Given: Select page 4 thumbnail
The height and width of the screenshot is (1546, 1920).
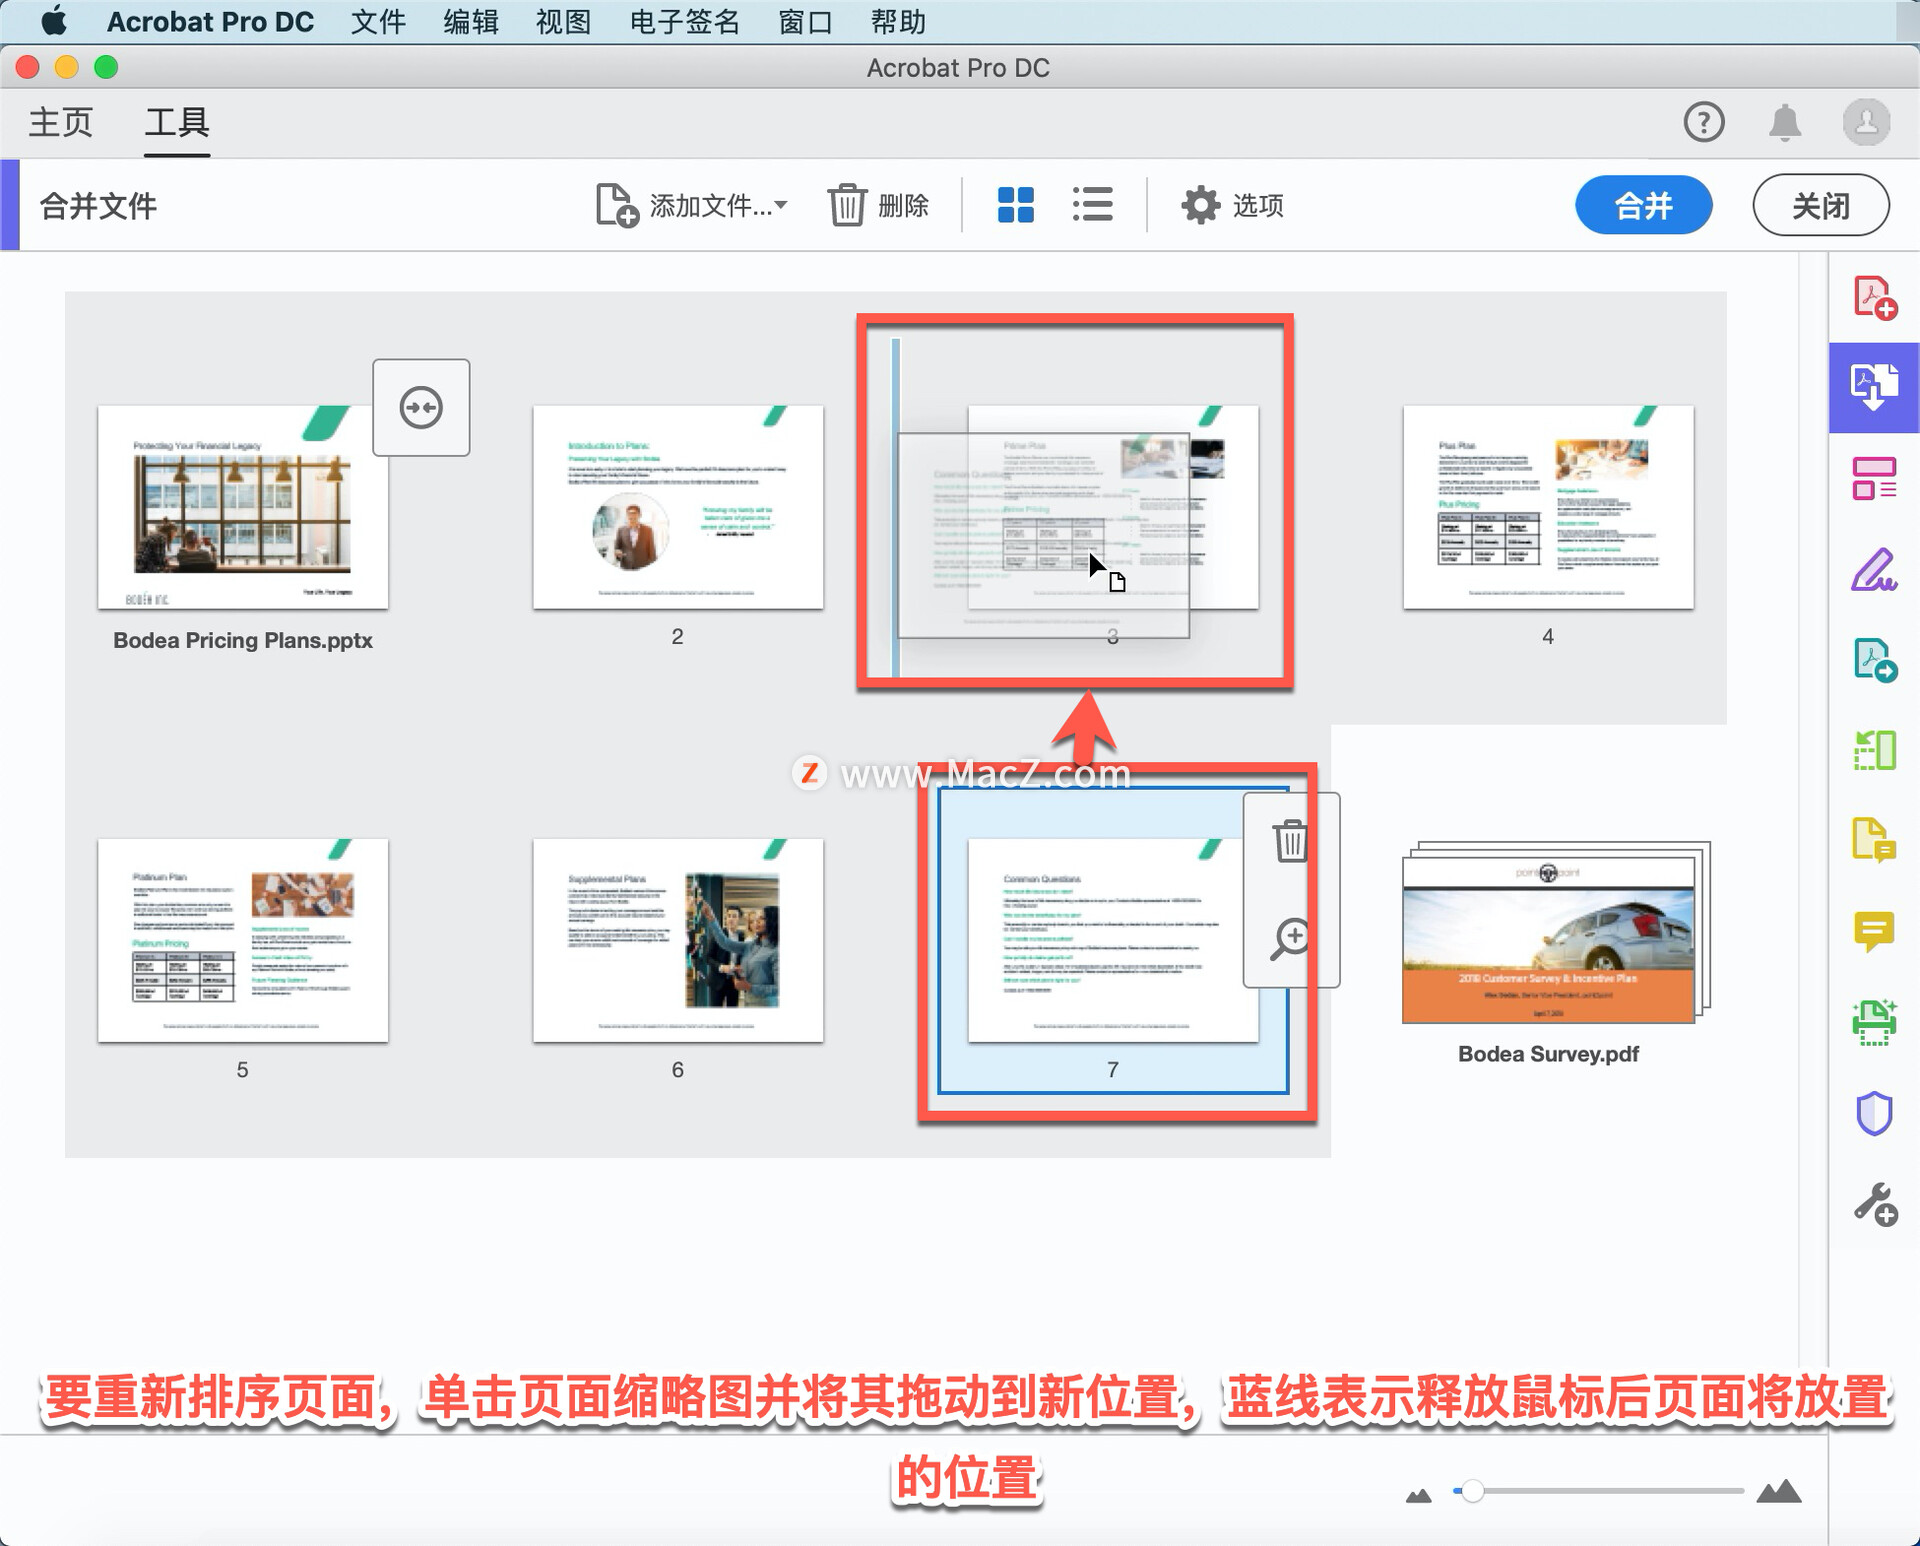Looking at the screenshot, I should coord(1548,507).
